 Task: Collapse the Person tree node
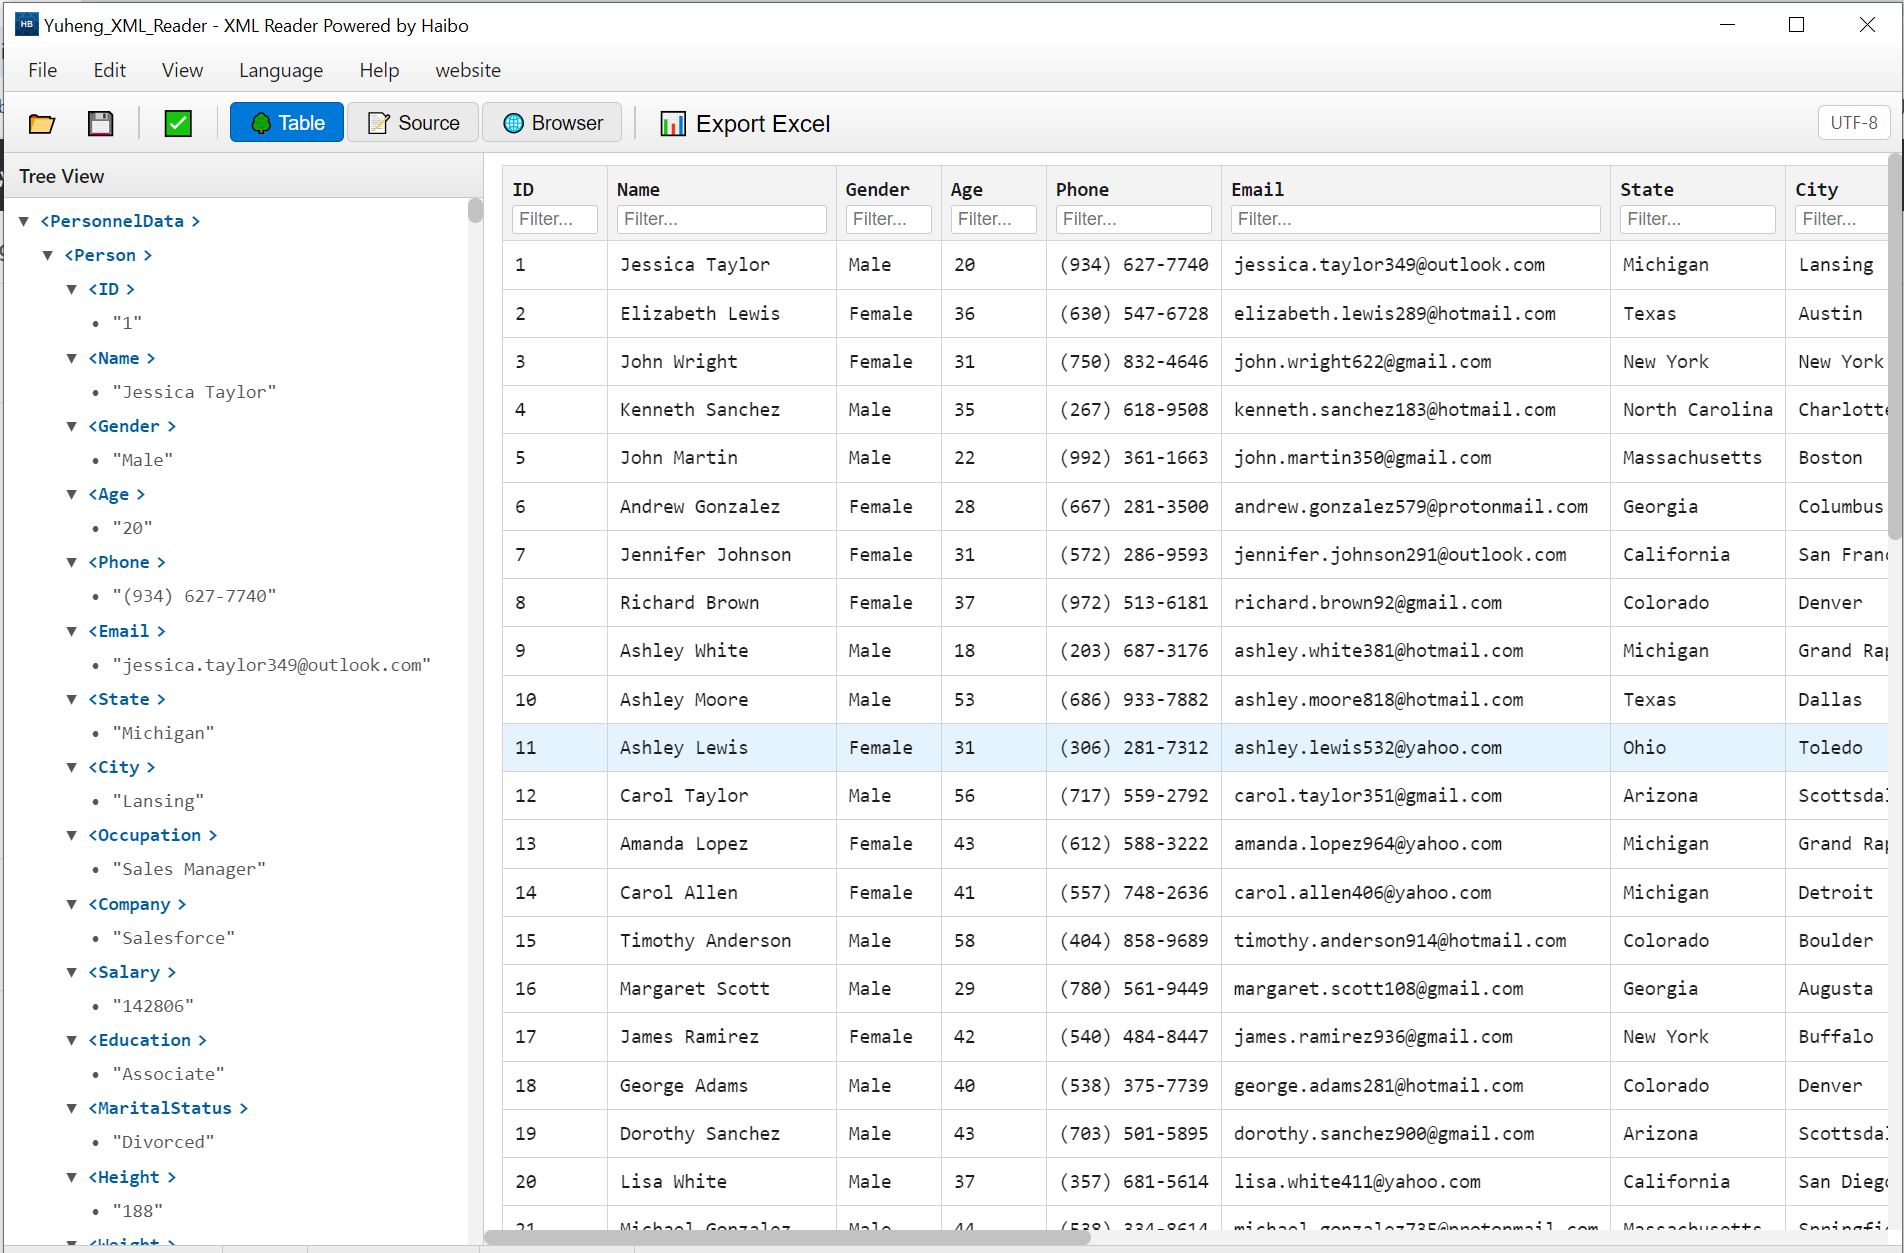(48, 255)
